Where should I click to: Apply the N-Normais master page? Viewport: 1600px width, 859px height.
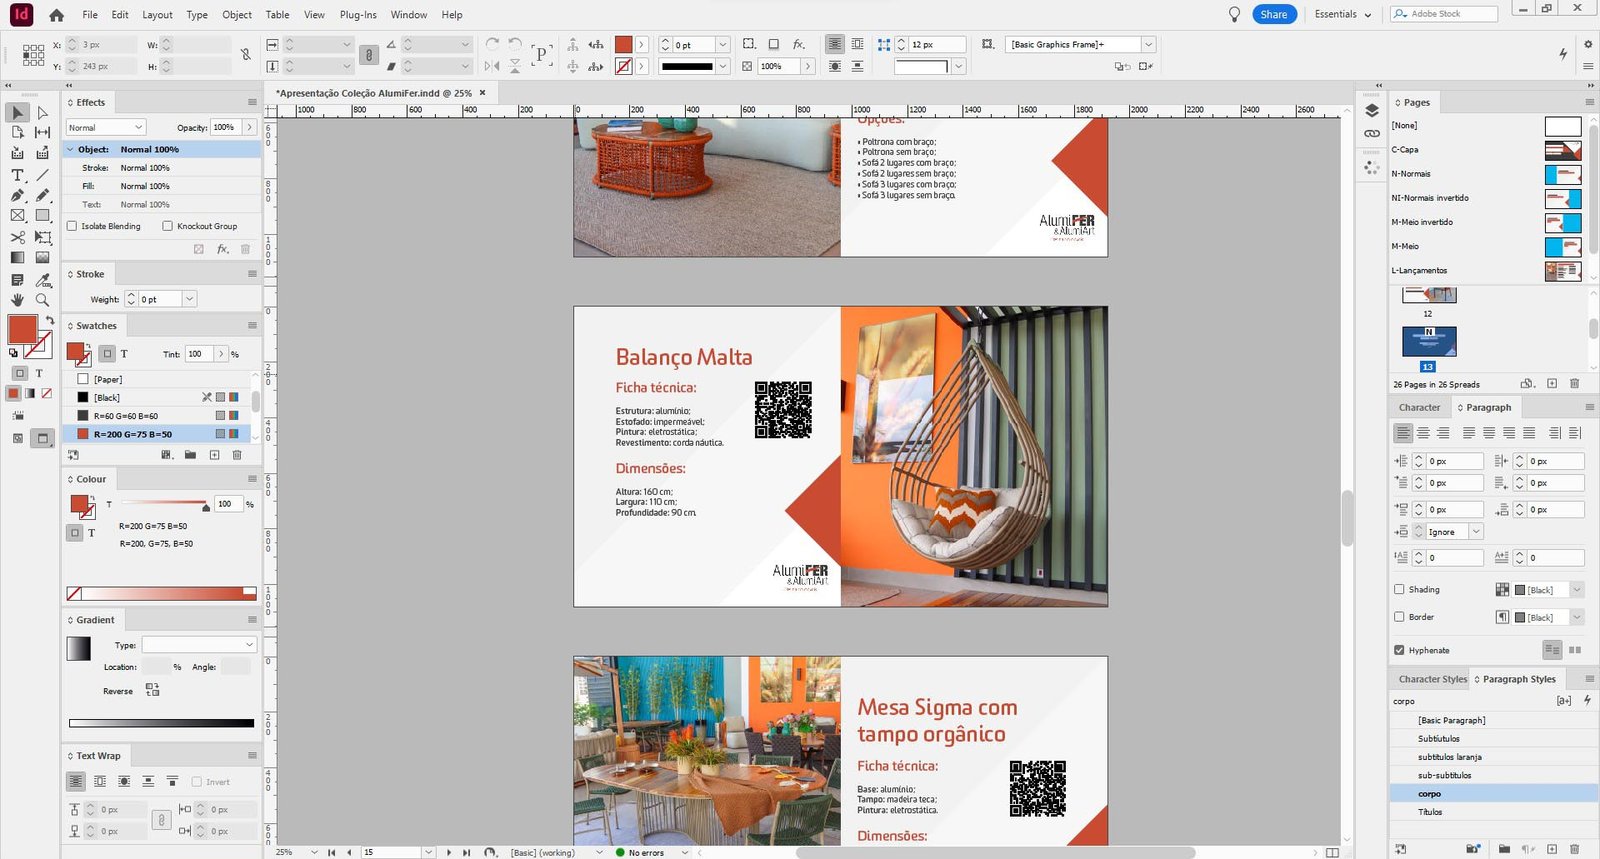click(x=1486, y=174)
